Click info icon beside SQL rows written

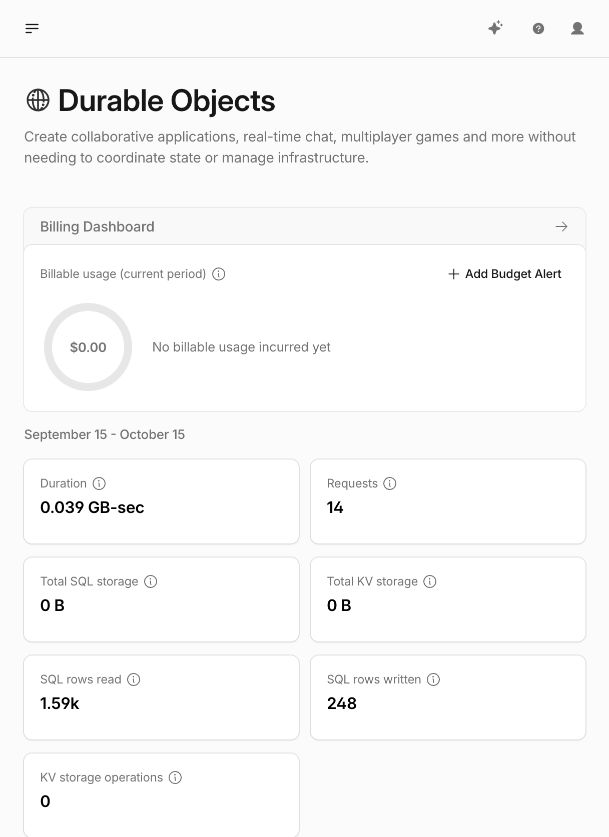[x=433, y=679]
